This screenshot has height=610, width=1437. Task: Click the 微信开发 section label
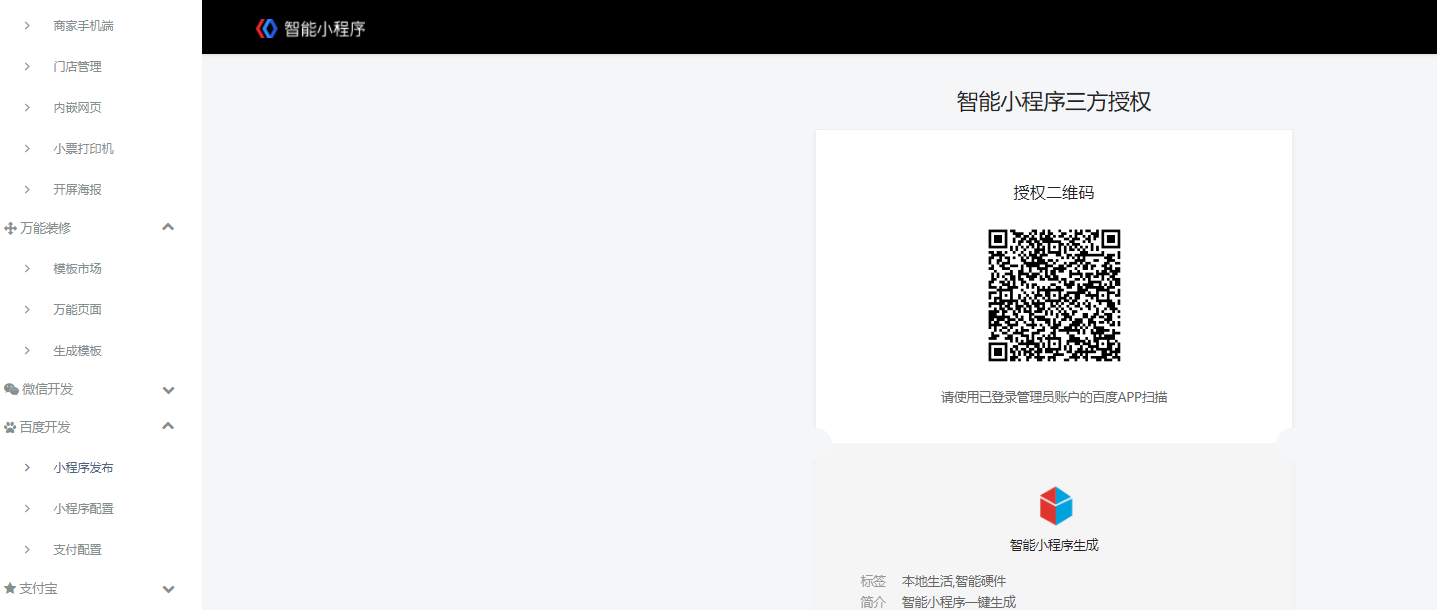pyautogui.click(x=47, y=389)
